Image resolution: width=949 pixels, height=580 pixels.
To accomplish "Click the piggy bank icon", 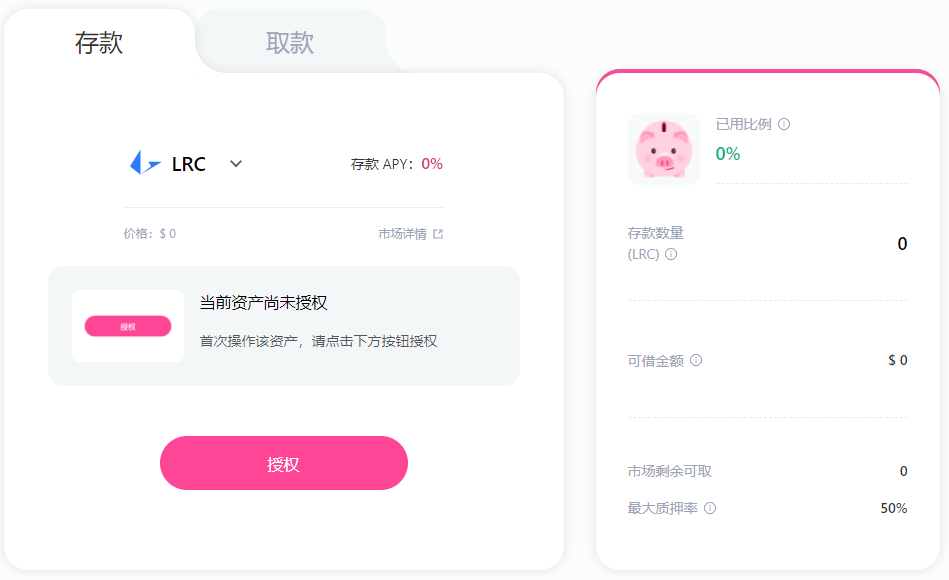I will tap(663, 149).
